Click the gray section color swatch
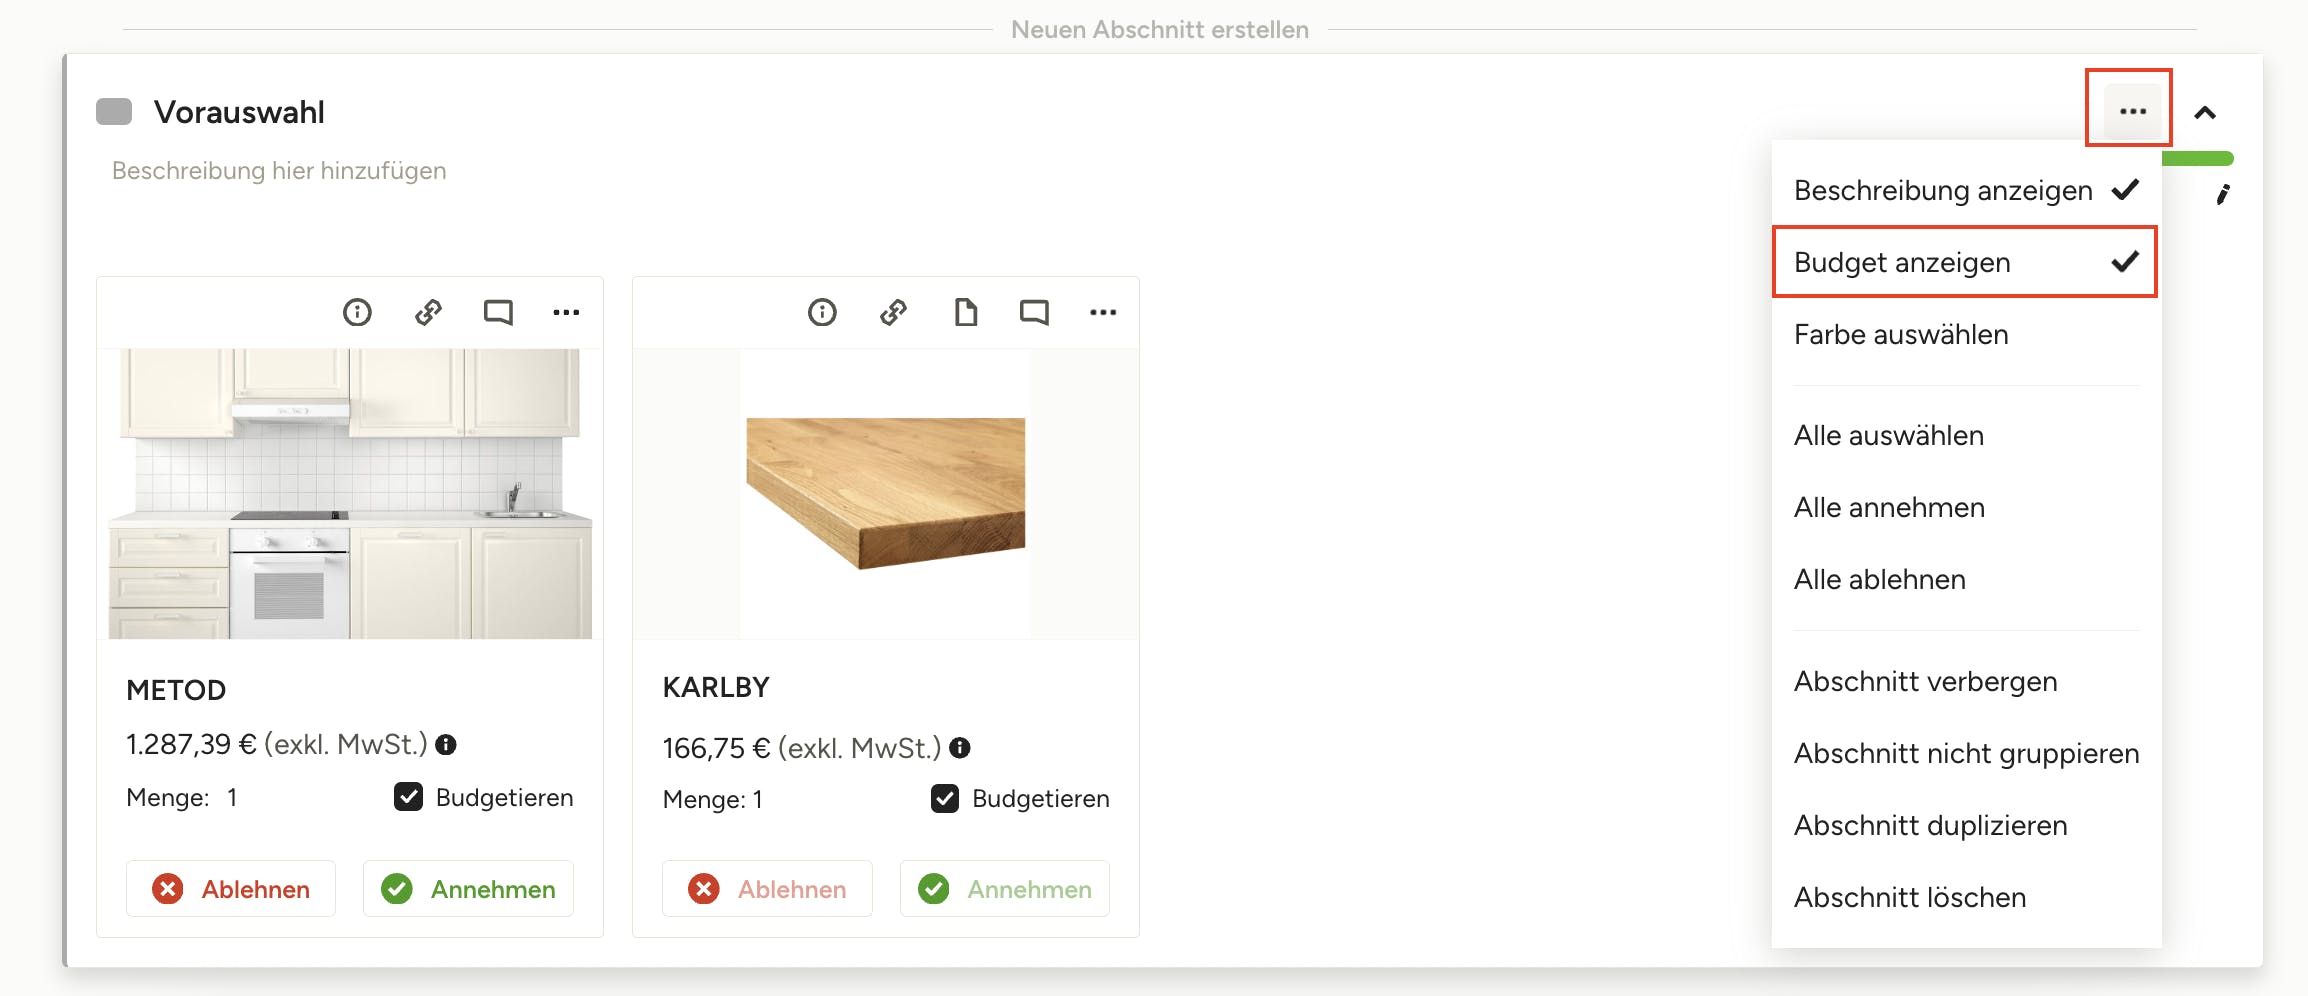The width and height of the screenshot is (2308, 996). coord(114,112)
